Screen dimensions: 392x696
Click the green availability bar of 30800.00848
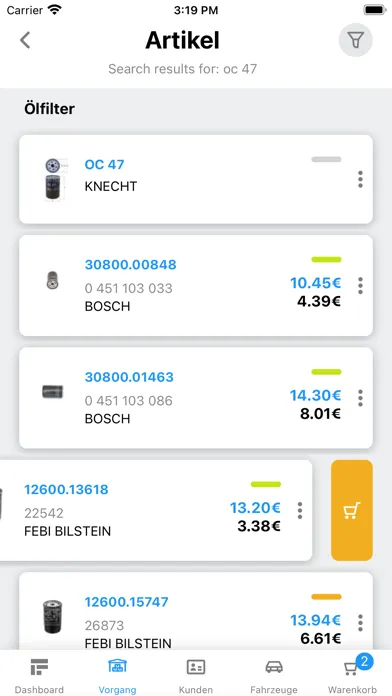[326, 260]
